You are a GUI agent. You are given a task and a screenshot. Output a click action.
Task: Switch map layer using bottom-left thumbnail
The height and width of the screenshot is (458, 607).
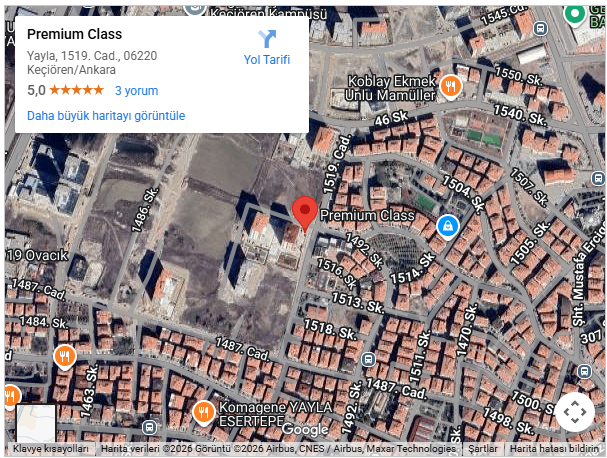(36, 424)
